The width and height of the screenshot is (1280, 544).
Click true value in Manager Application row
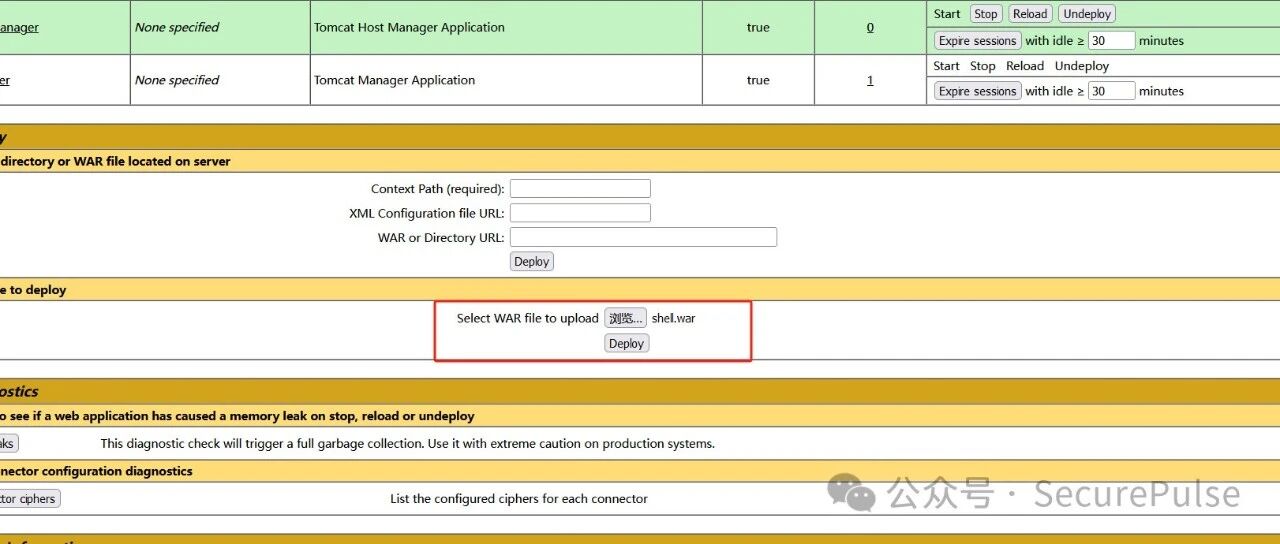(758, 80)
